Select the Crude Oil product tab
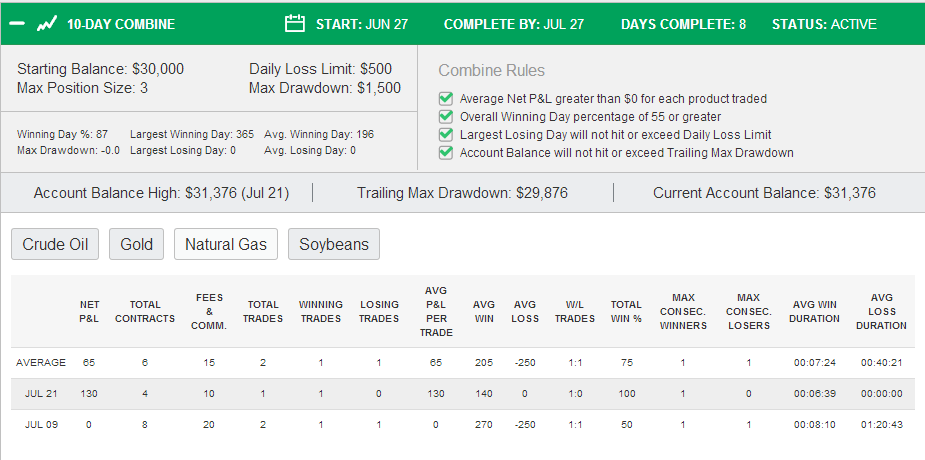The height and width of the screenshot is (460, 925). pyautogui.click(x=55, y=244)
